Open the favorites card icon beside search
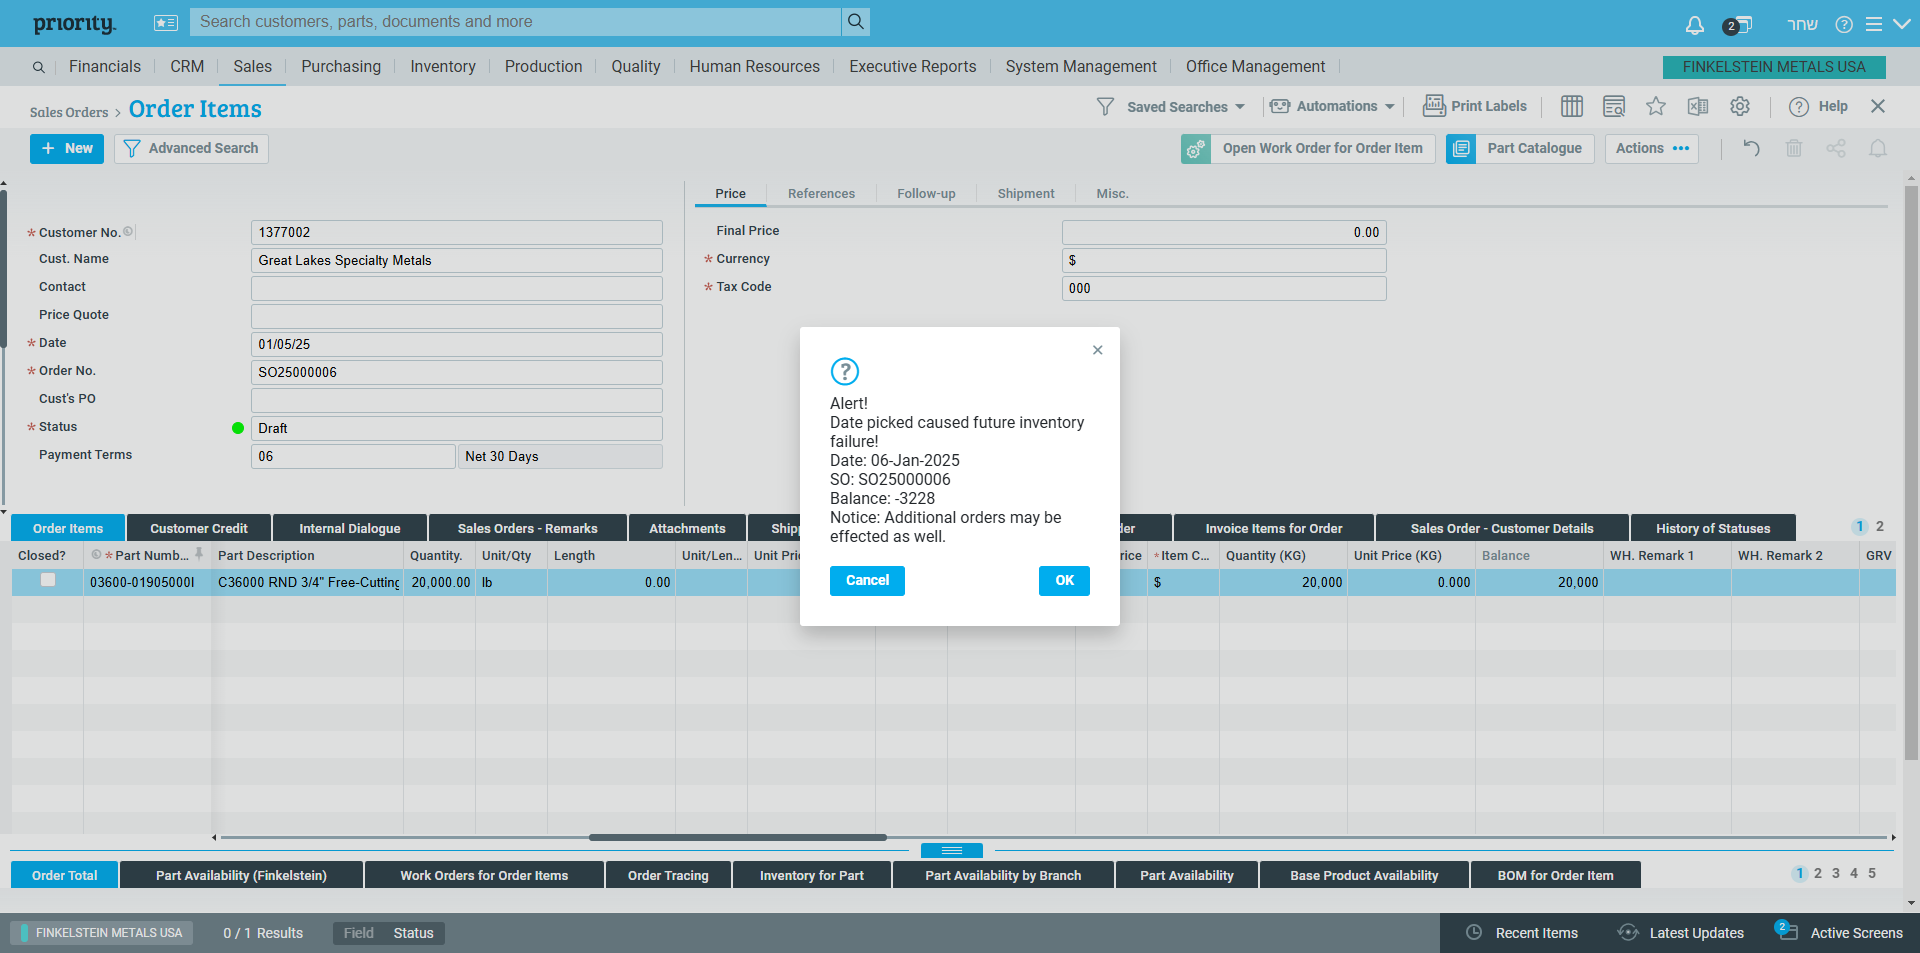This screenshot has width=1920, height=953. (x=166, y=22)
